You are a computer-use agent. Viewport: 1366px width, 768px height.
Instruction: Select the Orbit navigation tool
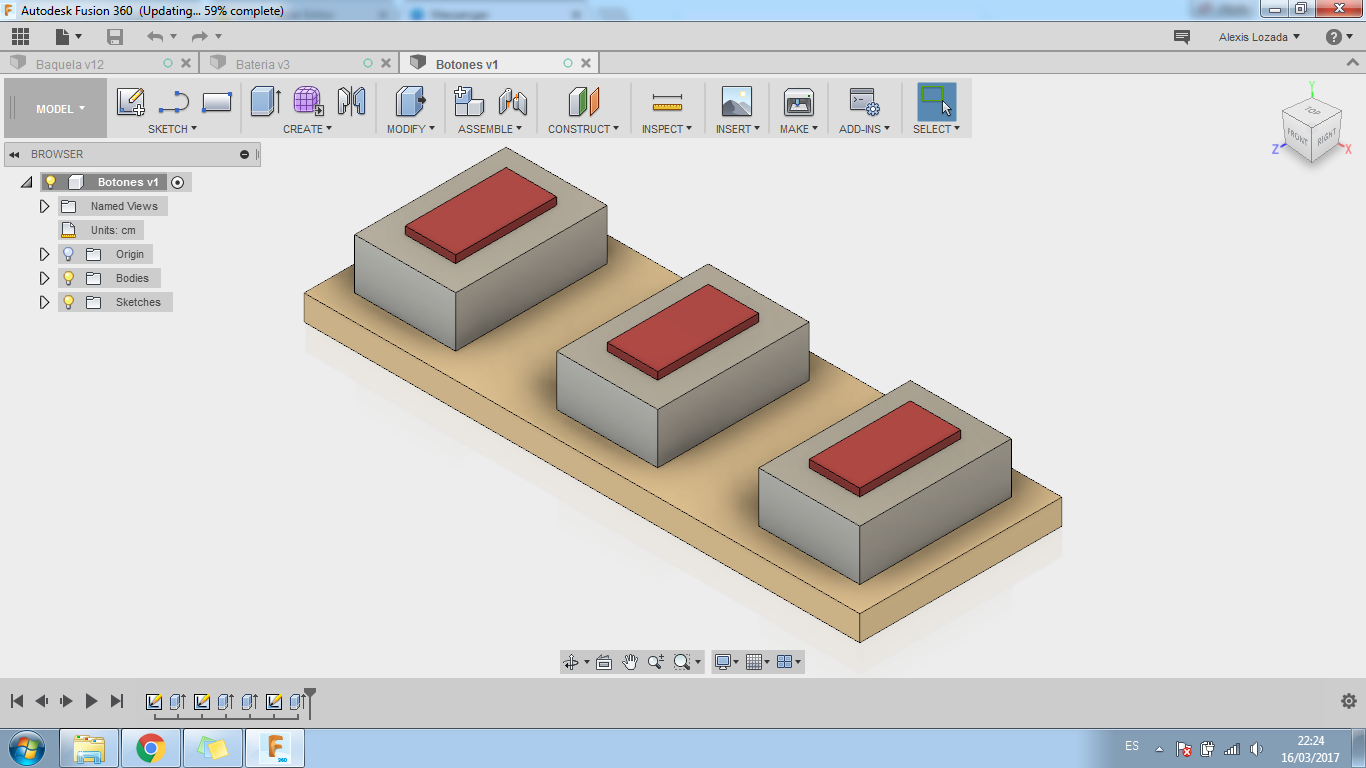coord(571,662)
